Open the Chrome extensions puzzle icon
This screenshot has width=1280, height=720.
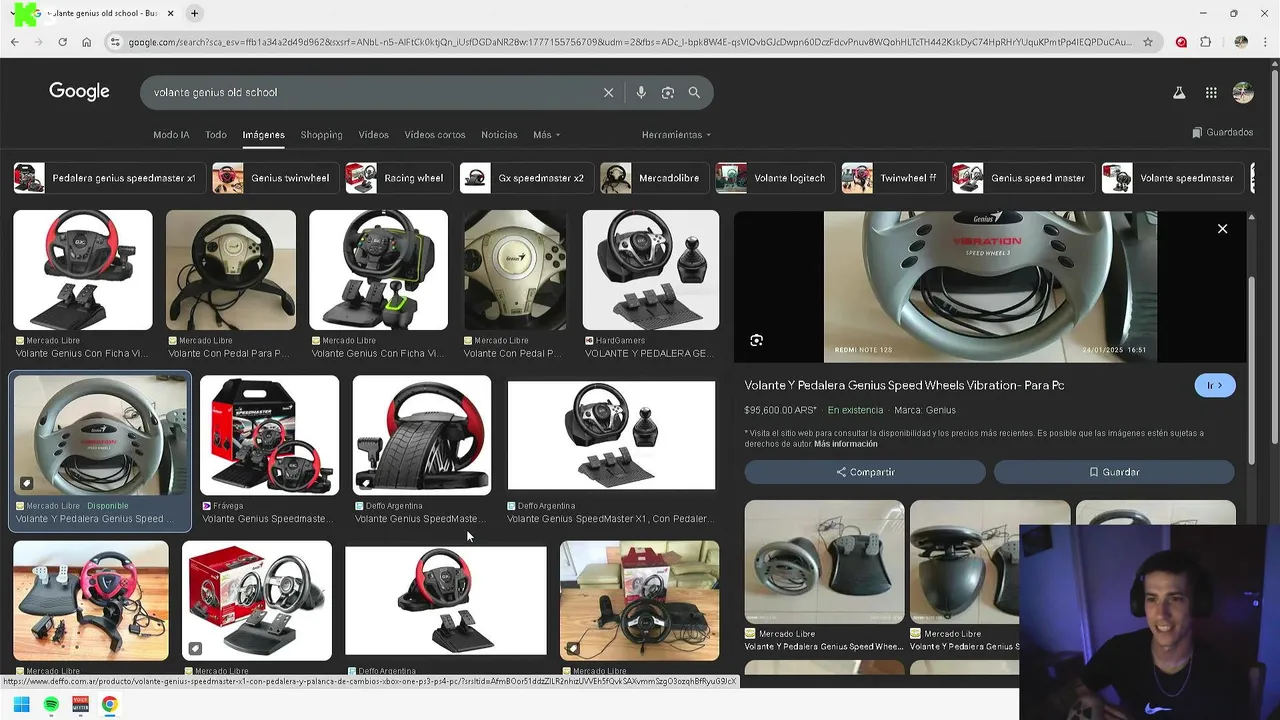1206,42
